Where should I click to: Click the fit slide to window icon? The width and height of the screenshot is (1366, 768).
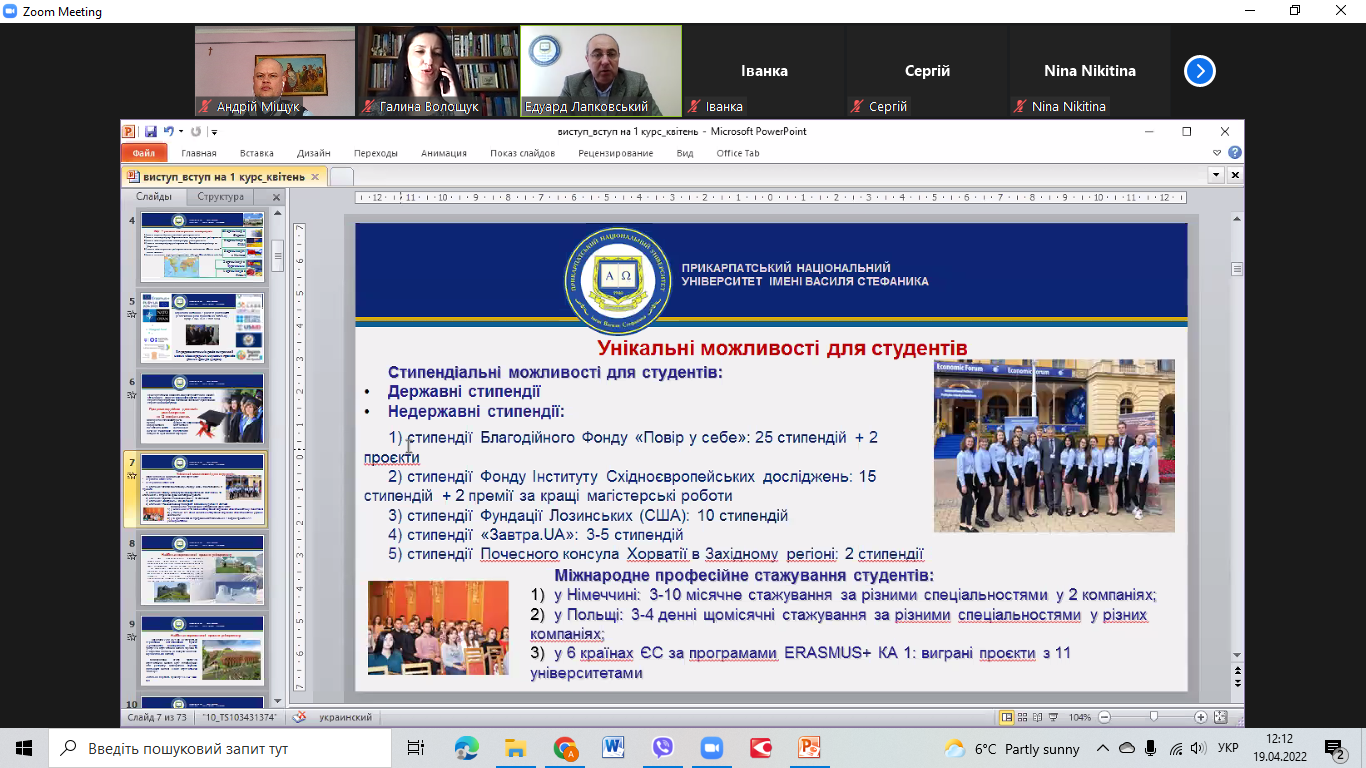(x=1220, y=717)
